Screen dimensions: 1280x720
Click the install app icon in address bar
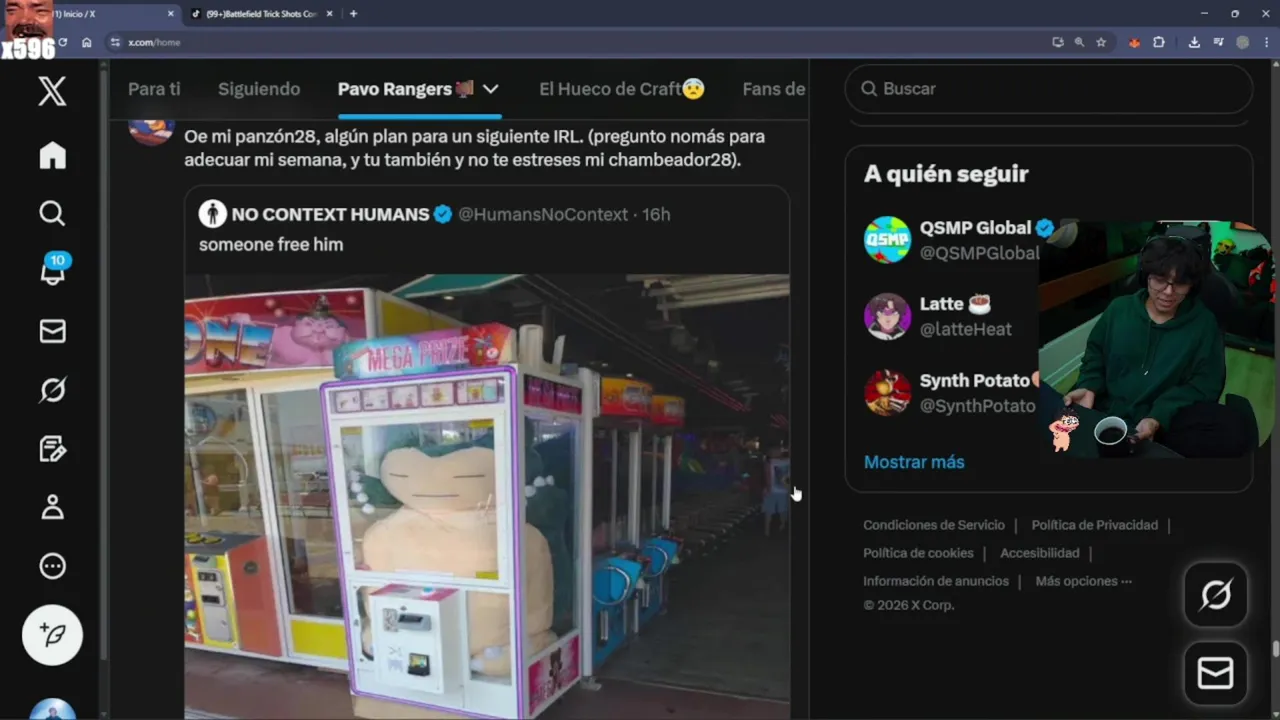tap(1058, 42)
